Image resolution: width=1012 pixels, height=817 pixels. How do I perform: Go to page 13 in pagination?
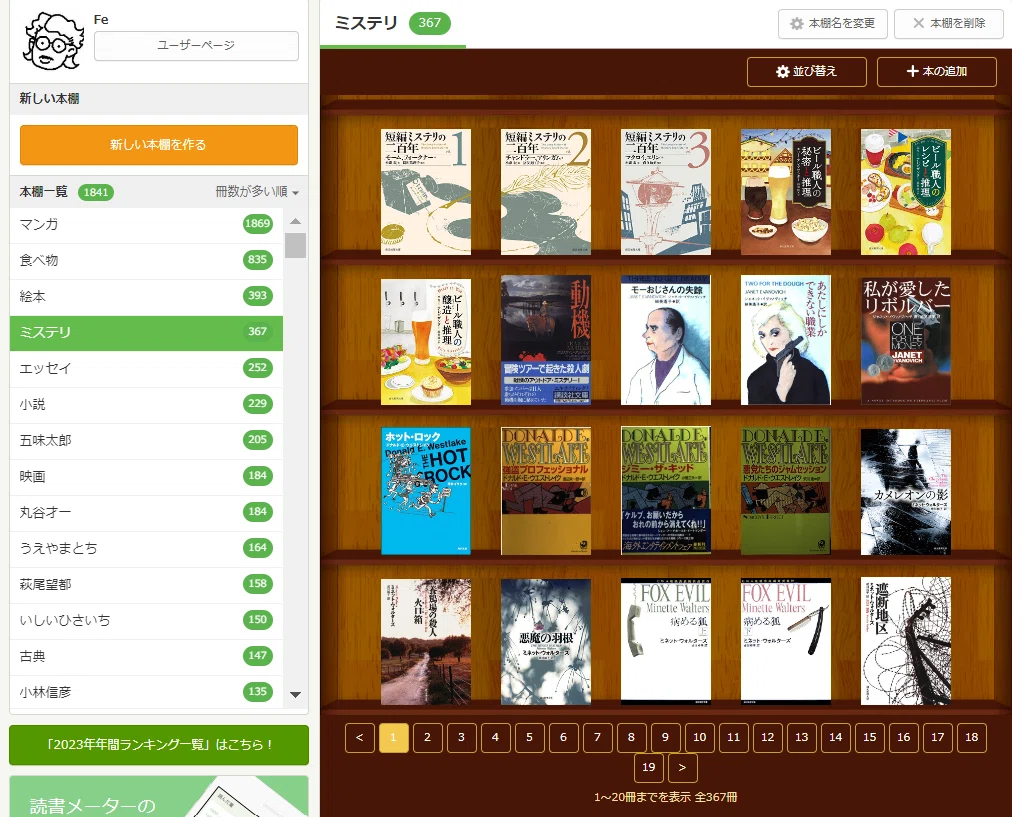[802, 738]
